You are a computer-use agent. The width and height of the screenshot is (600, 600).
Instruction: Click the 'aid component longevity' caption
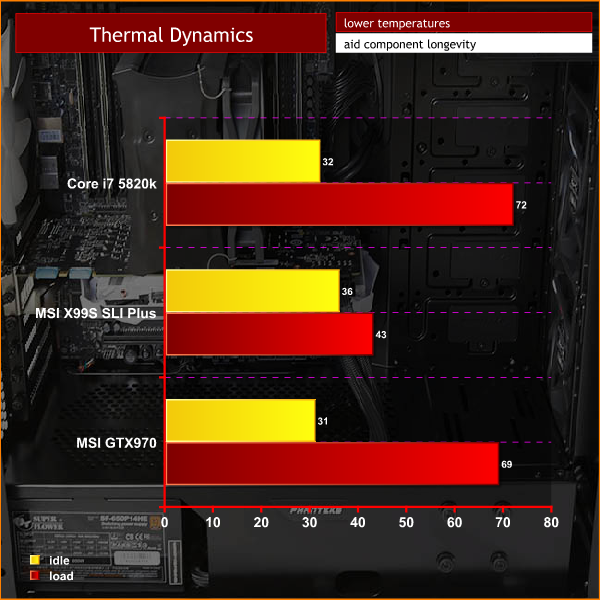pos(409,44)
